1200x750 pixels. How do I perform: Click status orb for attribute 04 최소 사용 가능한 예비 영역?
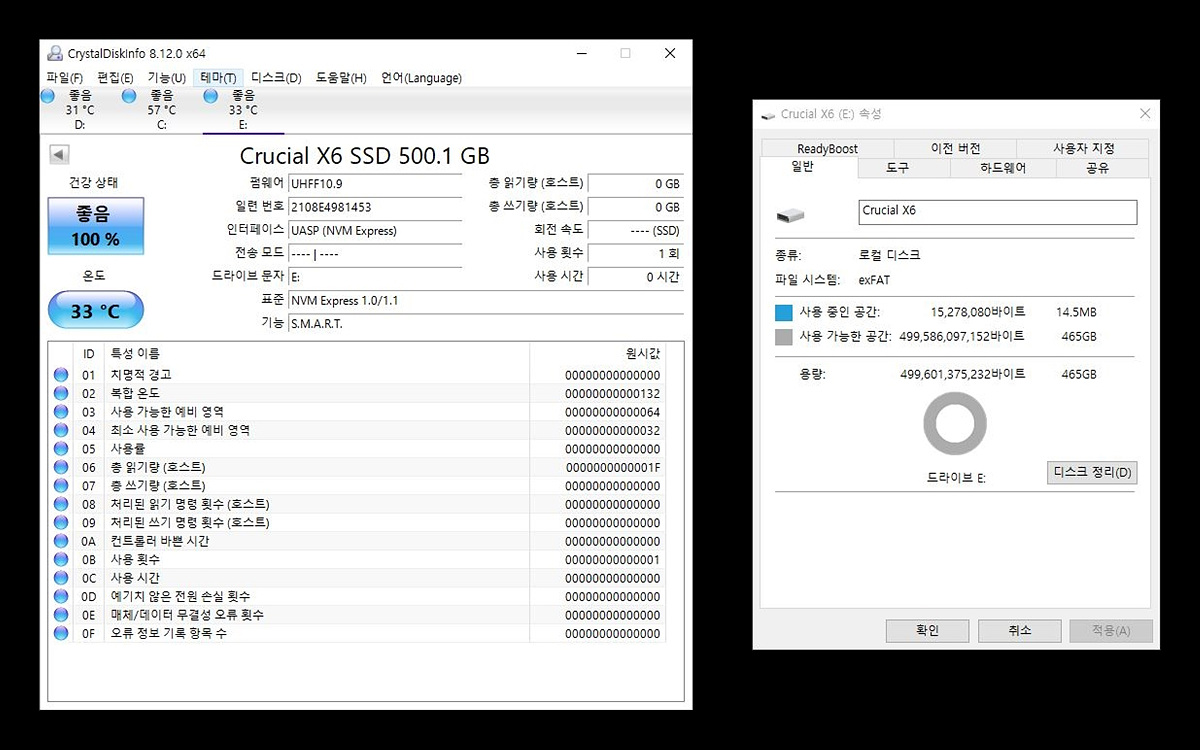(61, 430)
